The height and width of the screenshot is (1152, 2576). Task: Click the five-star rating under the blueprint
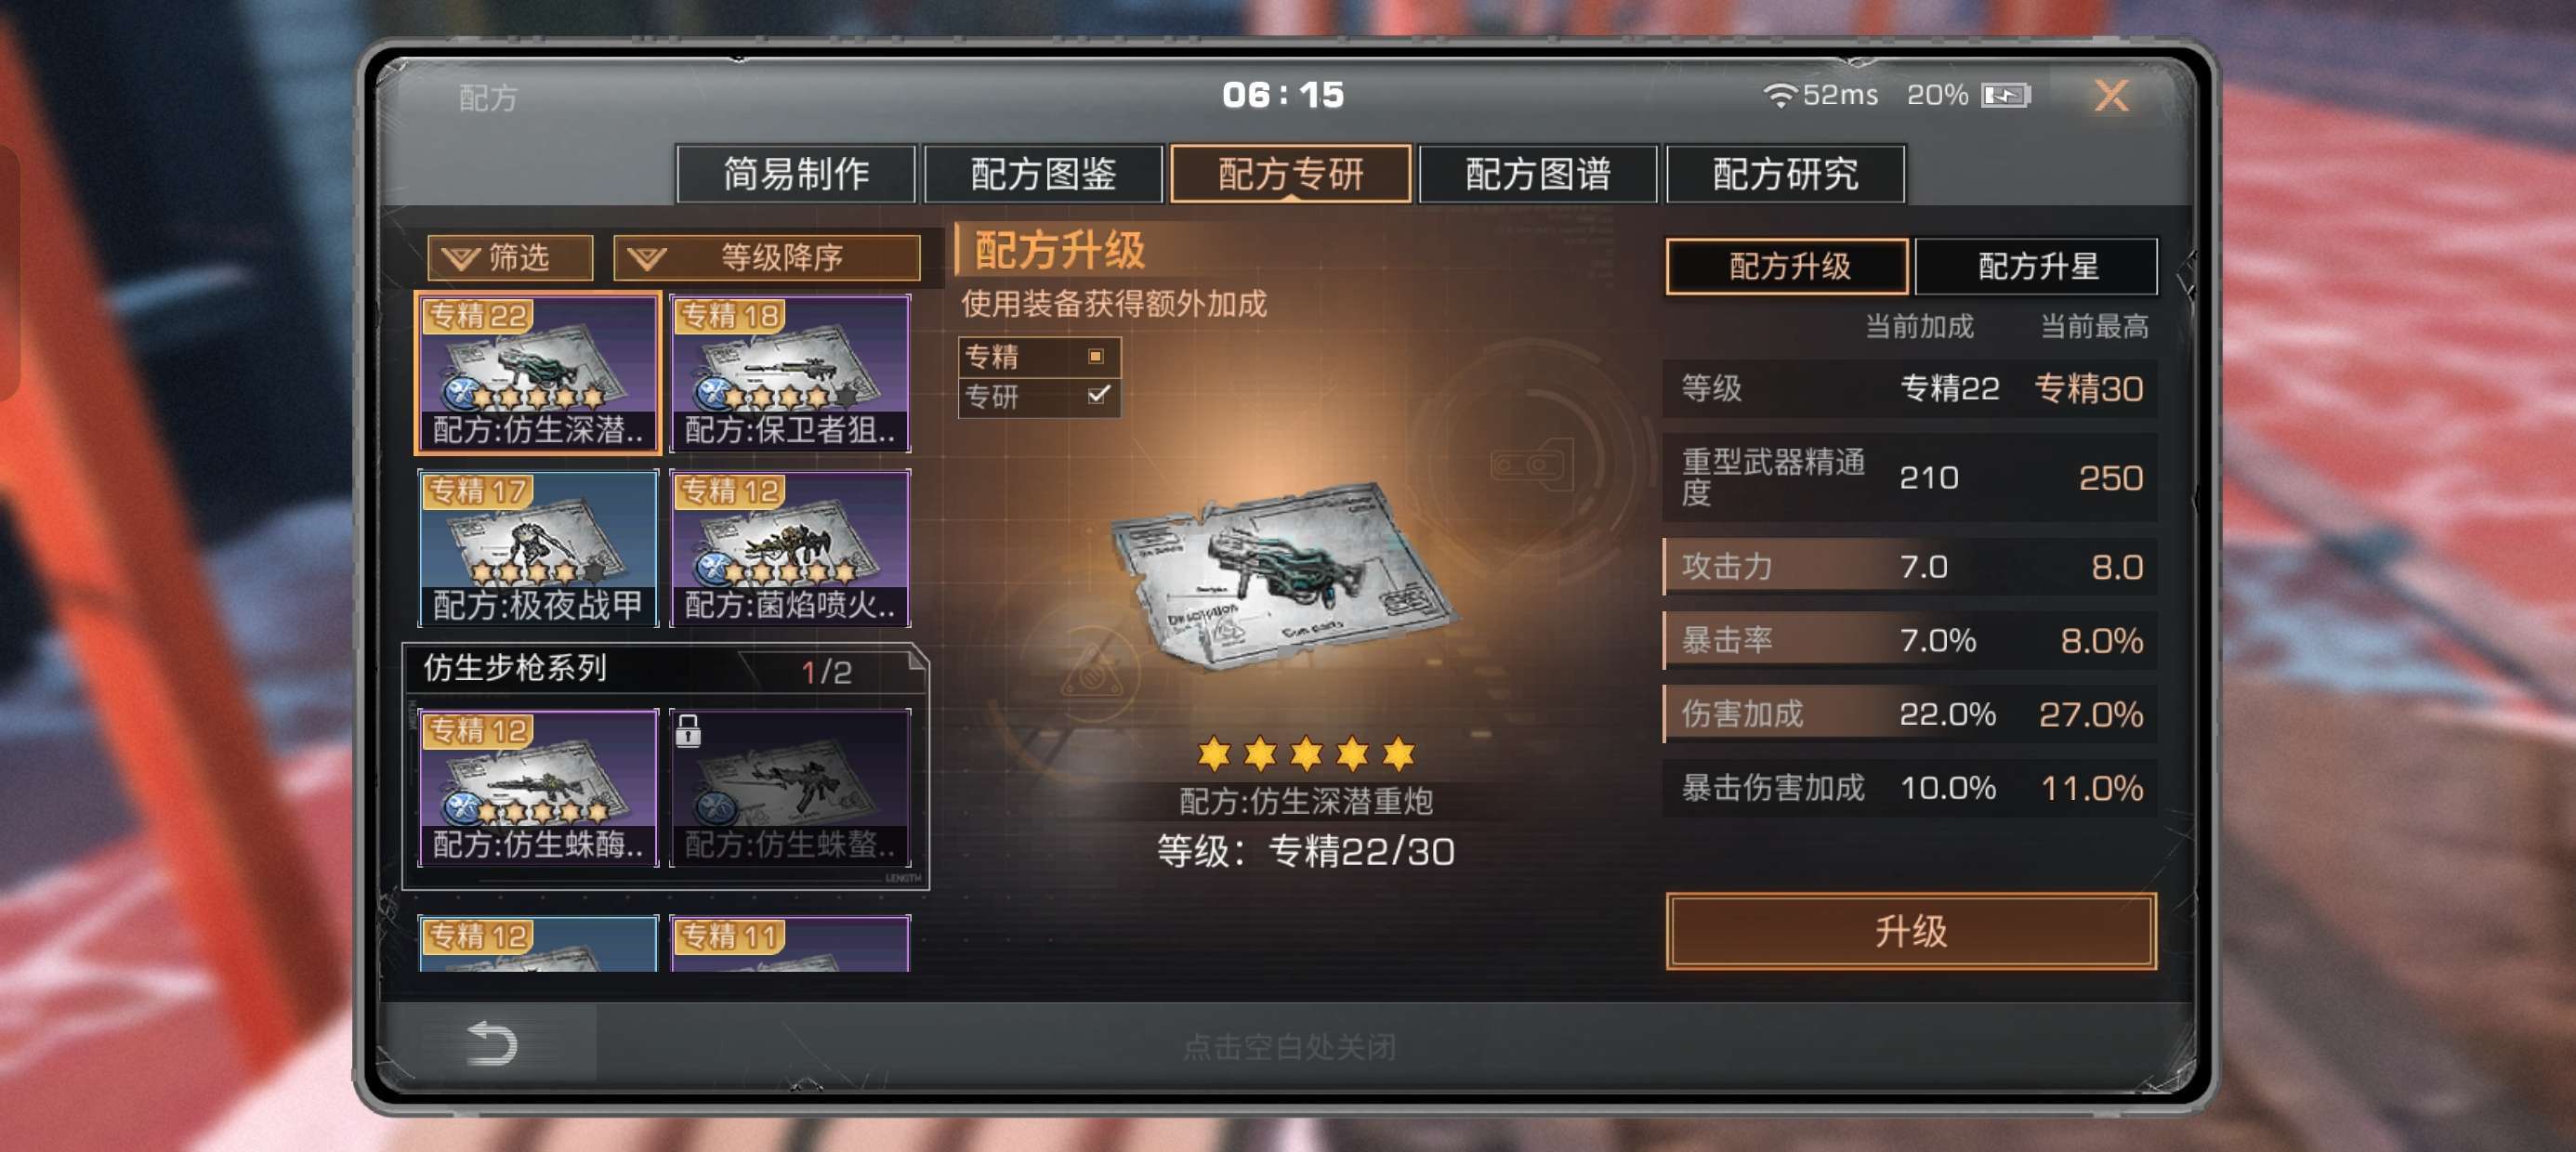[1306, 754]
